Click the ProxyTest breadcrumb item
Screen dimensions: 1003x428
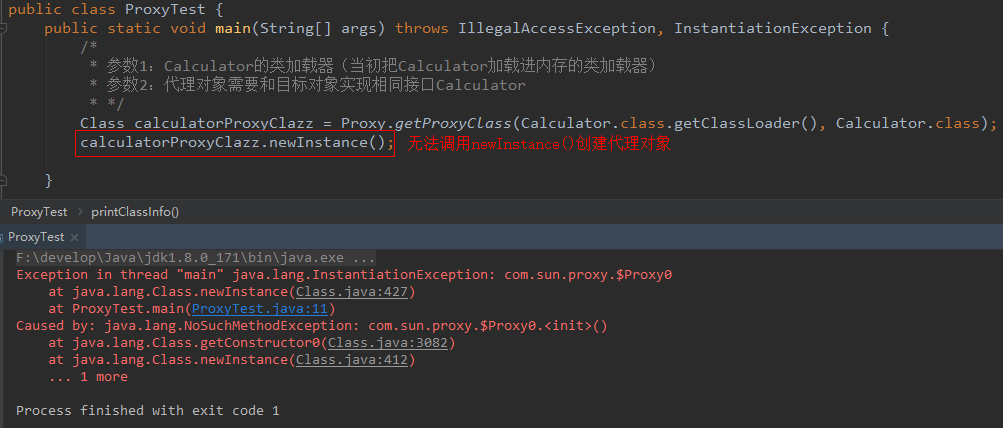tap(39, 212)
